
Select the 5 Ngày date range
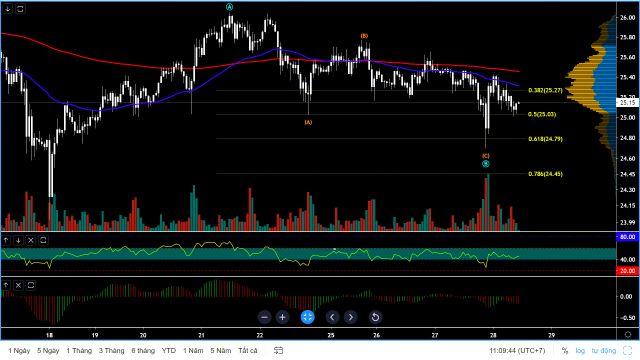48,350
